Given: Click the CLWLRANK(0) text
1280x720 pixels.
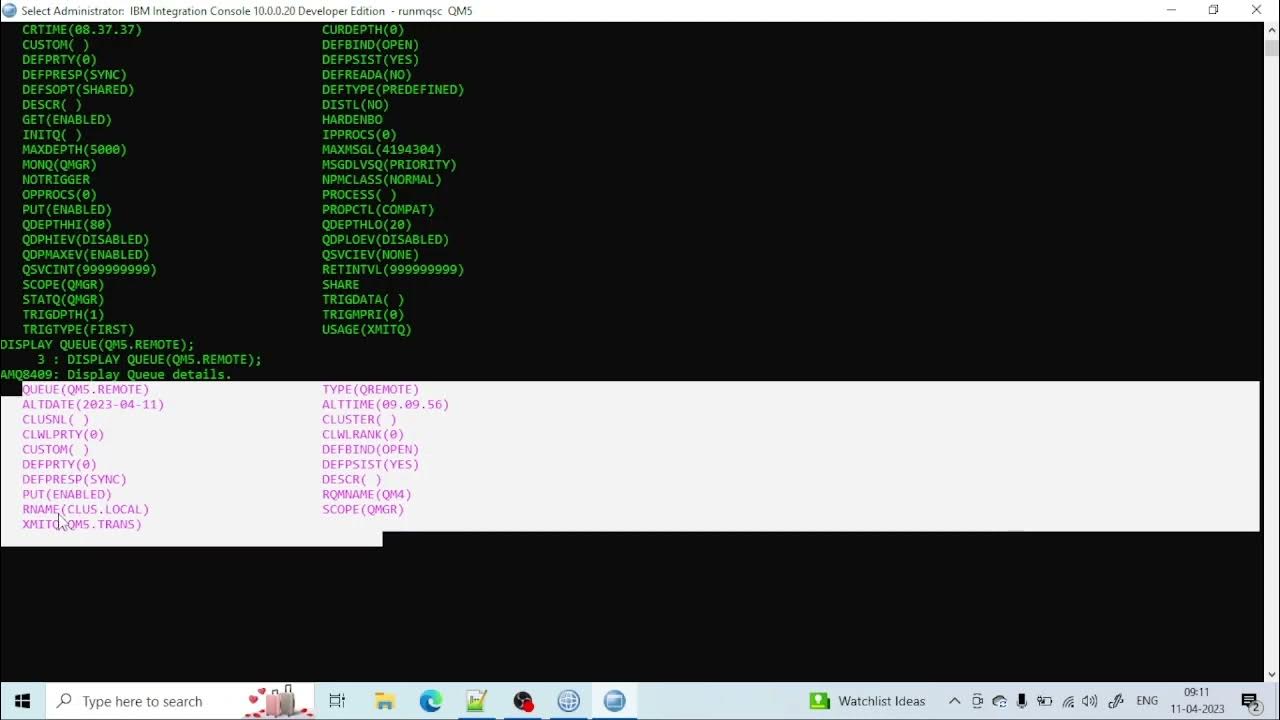Looking at the screenshot, I should click(363, 434).
